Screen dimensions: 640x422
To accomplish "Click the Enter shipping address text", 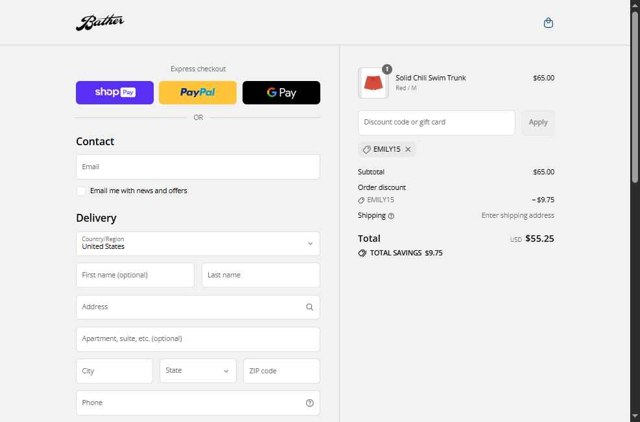I will [518, 215].
